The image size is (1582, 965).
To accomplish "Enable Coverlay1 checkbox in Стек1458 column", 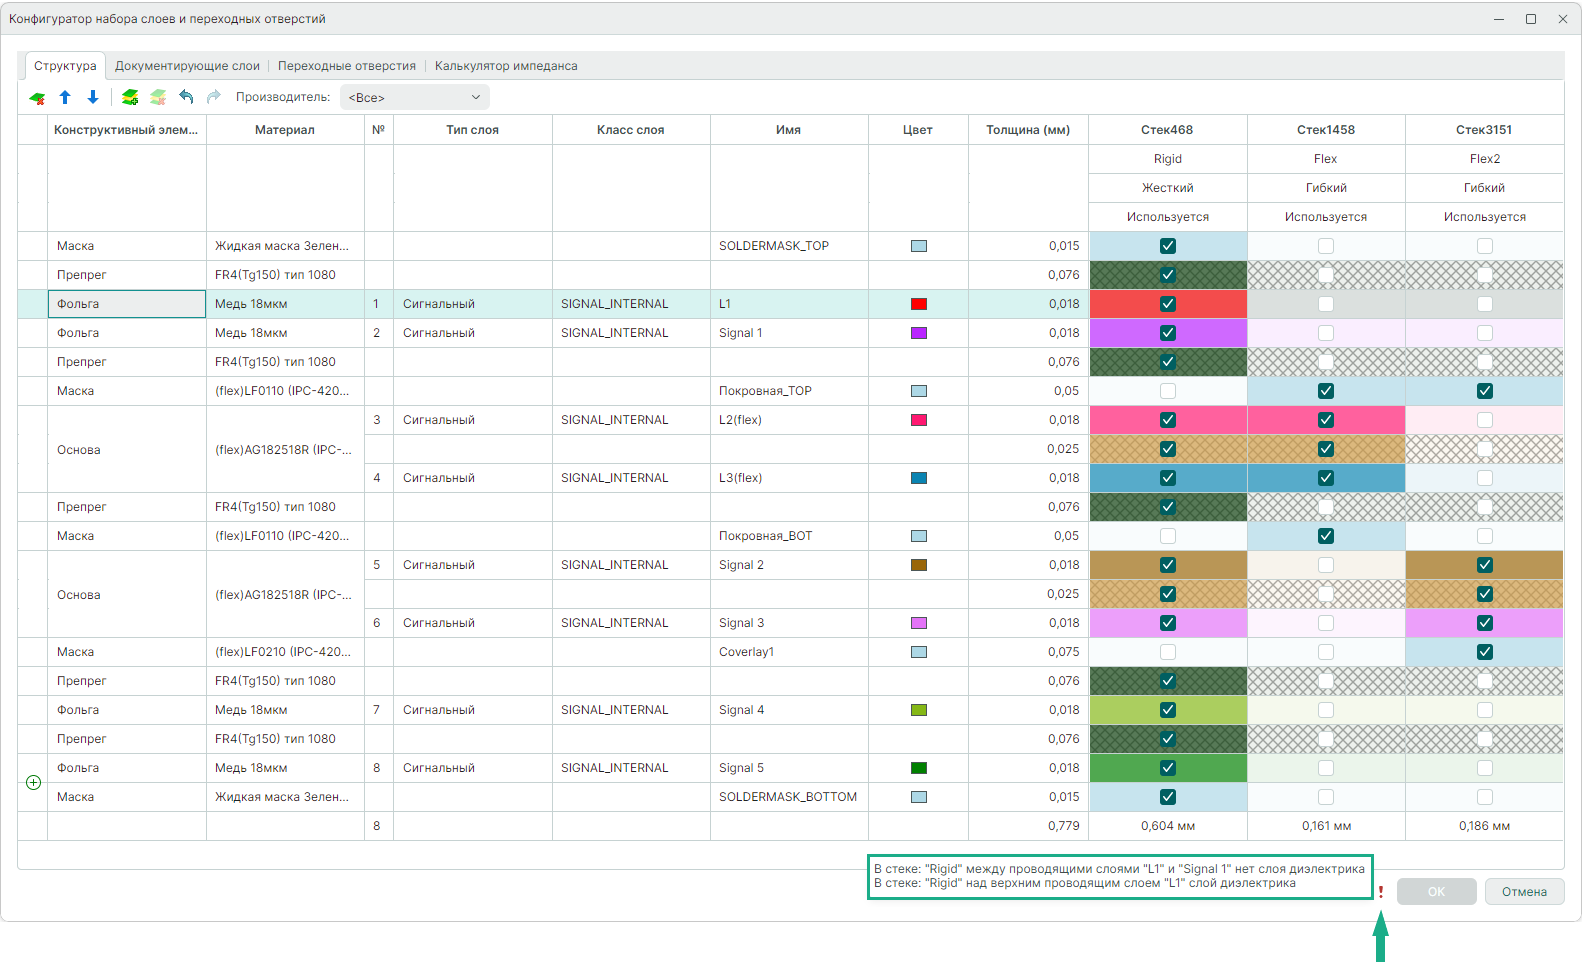I will coord(1325,652).
